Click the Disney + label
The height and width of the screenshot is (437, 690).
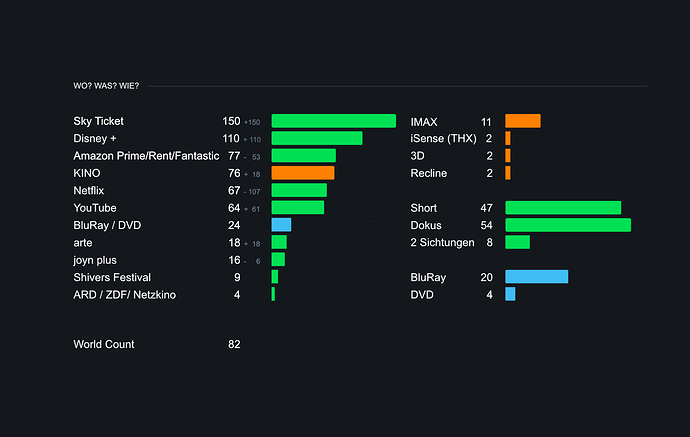pyautogui.click(x=95, y=138)
